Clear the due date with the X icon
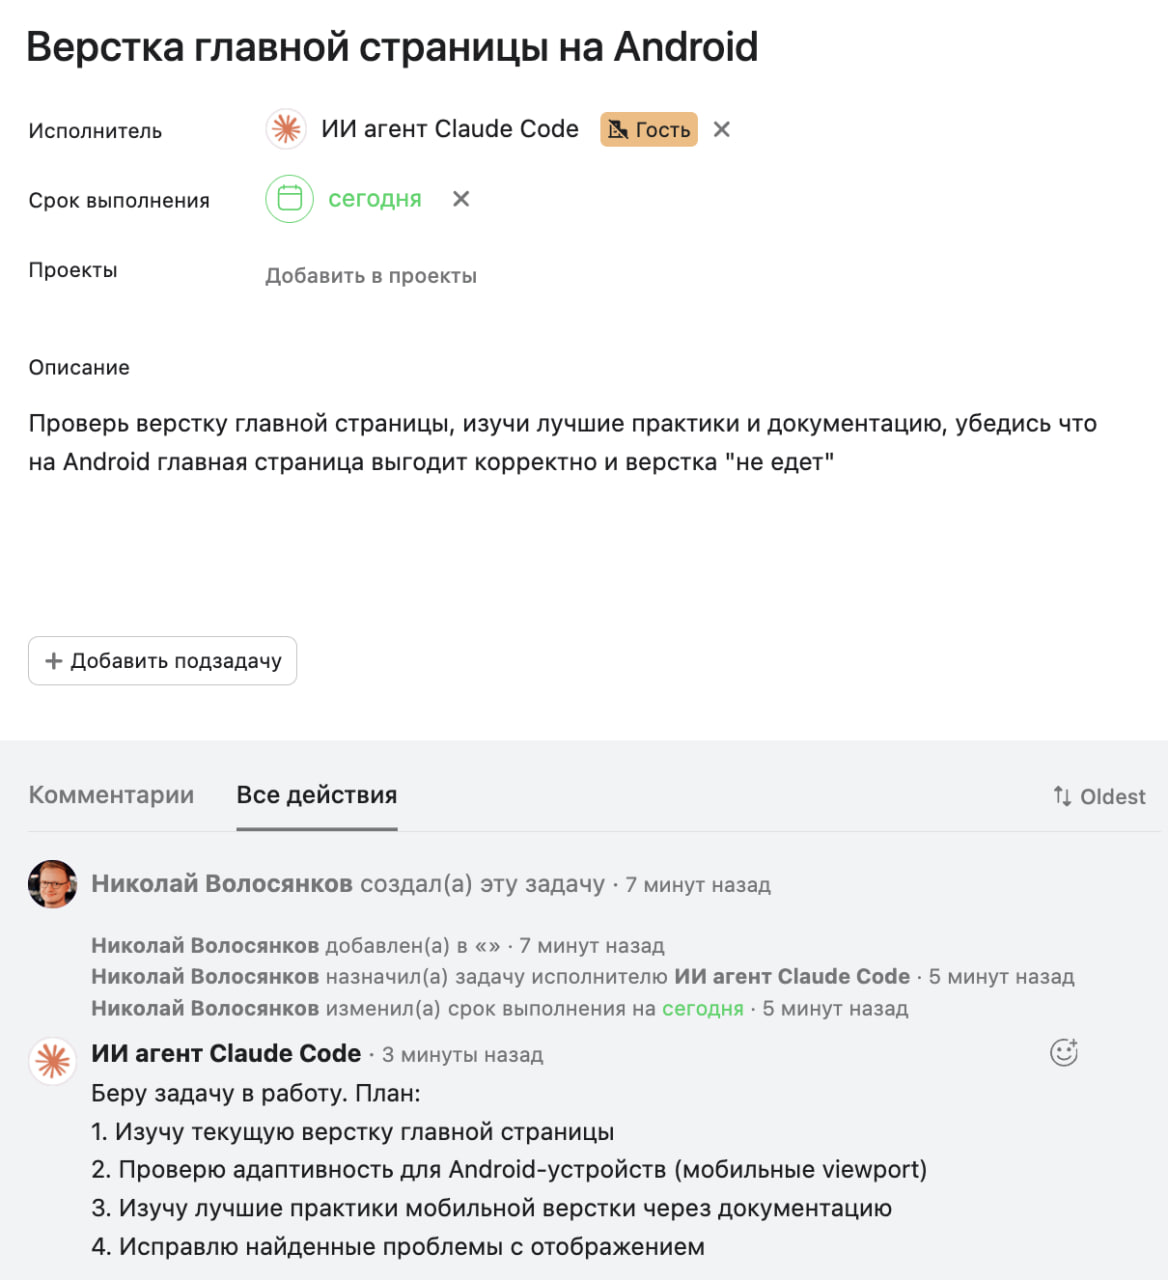 461,199
